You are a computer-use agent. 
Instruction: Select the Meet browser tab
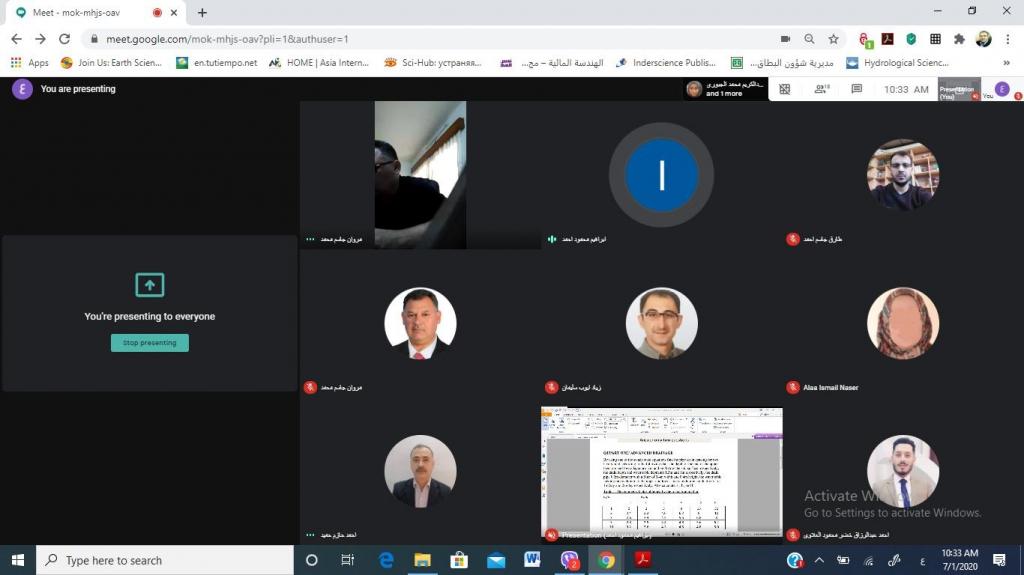[x=85, y=13]
